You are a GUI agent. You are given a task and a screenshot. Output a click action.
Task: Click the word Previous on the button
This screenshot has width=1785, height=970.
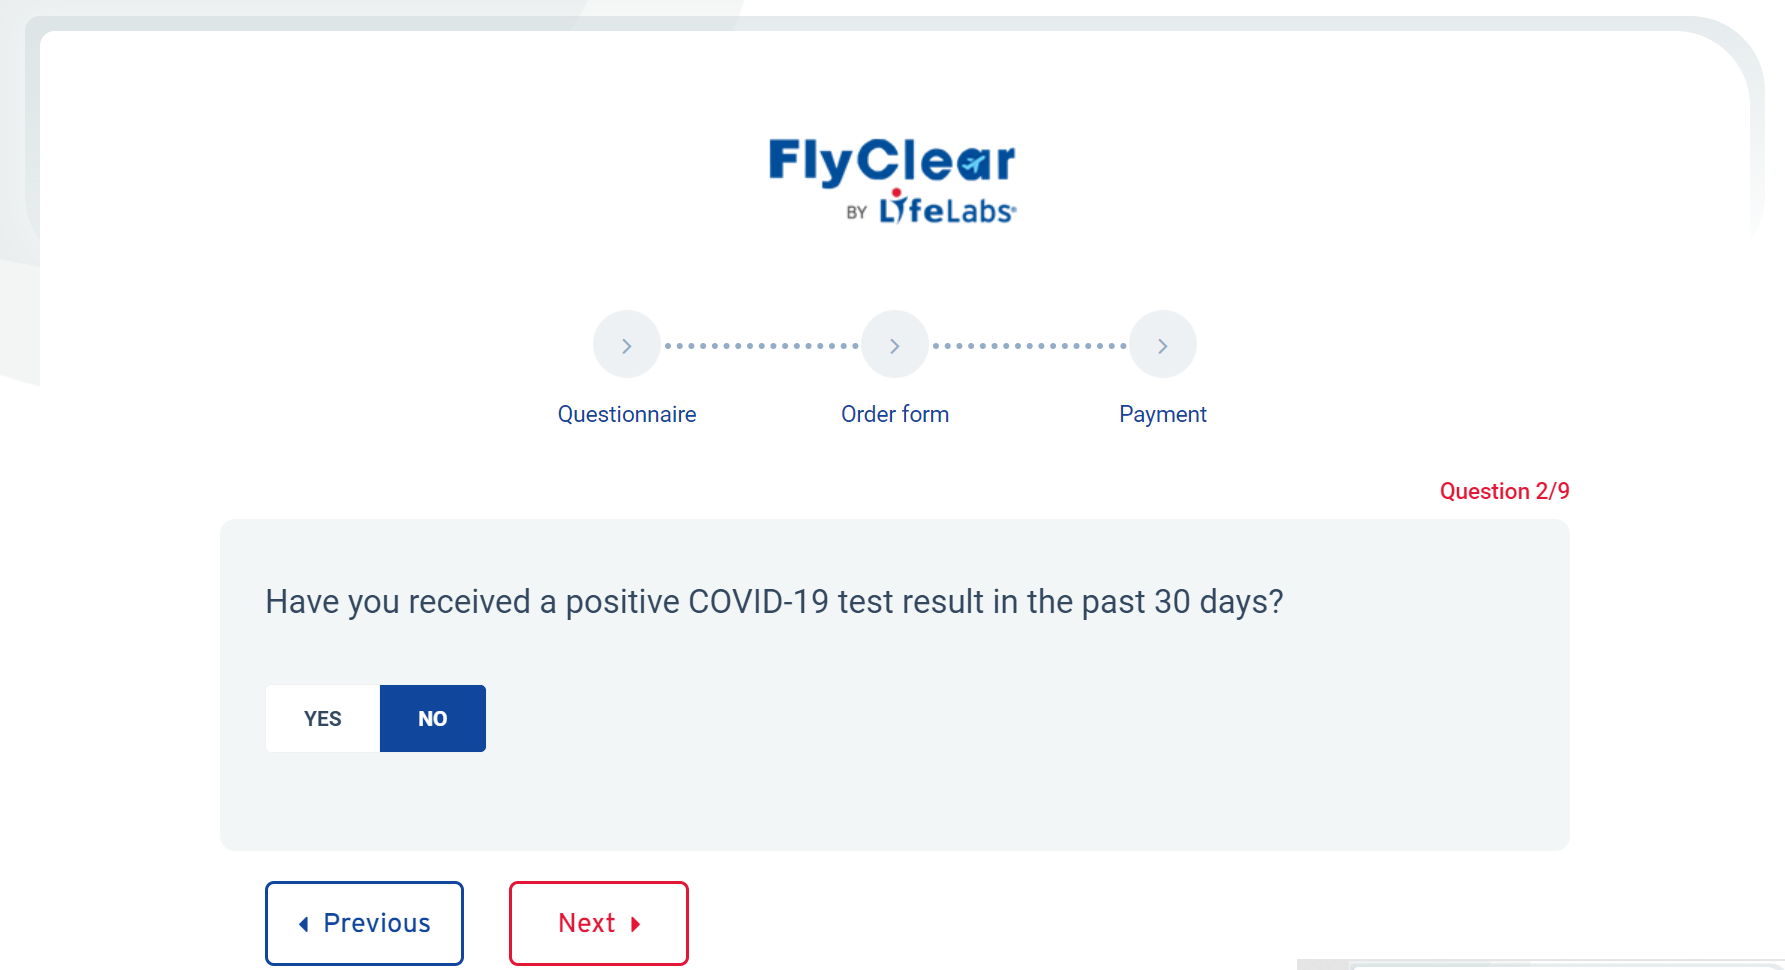[377, 923]
